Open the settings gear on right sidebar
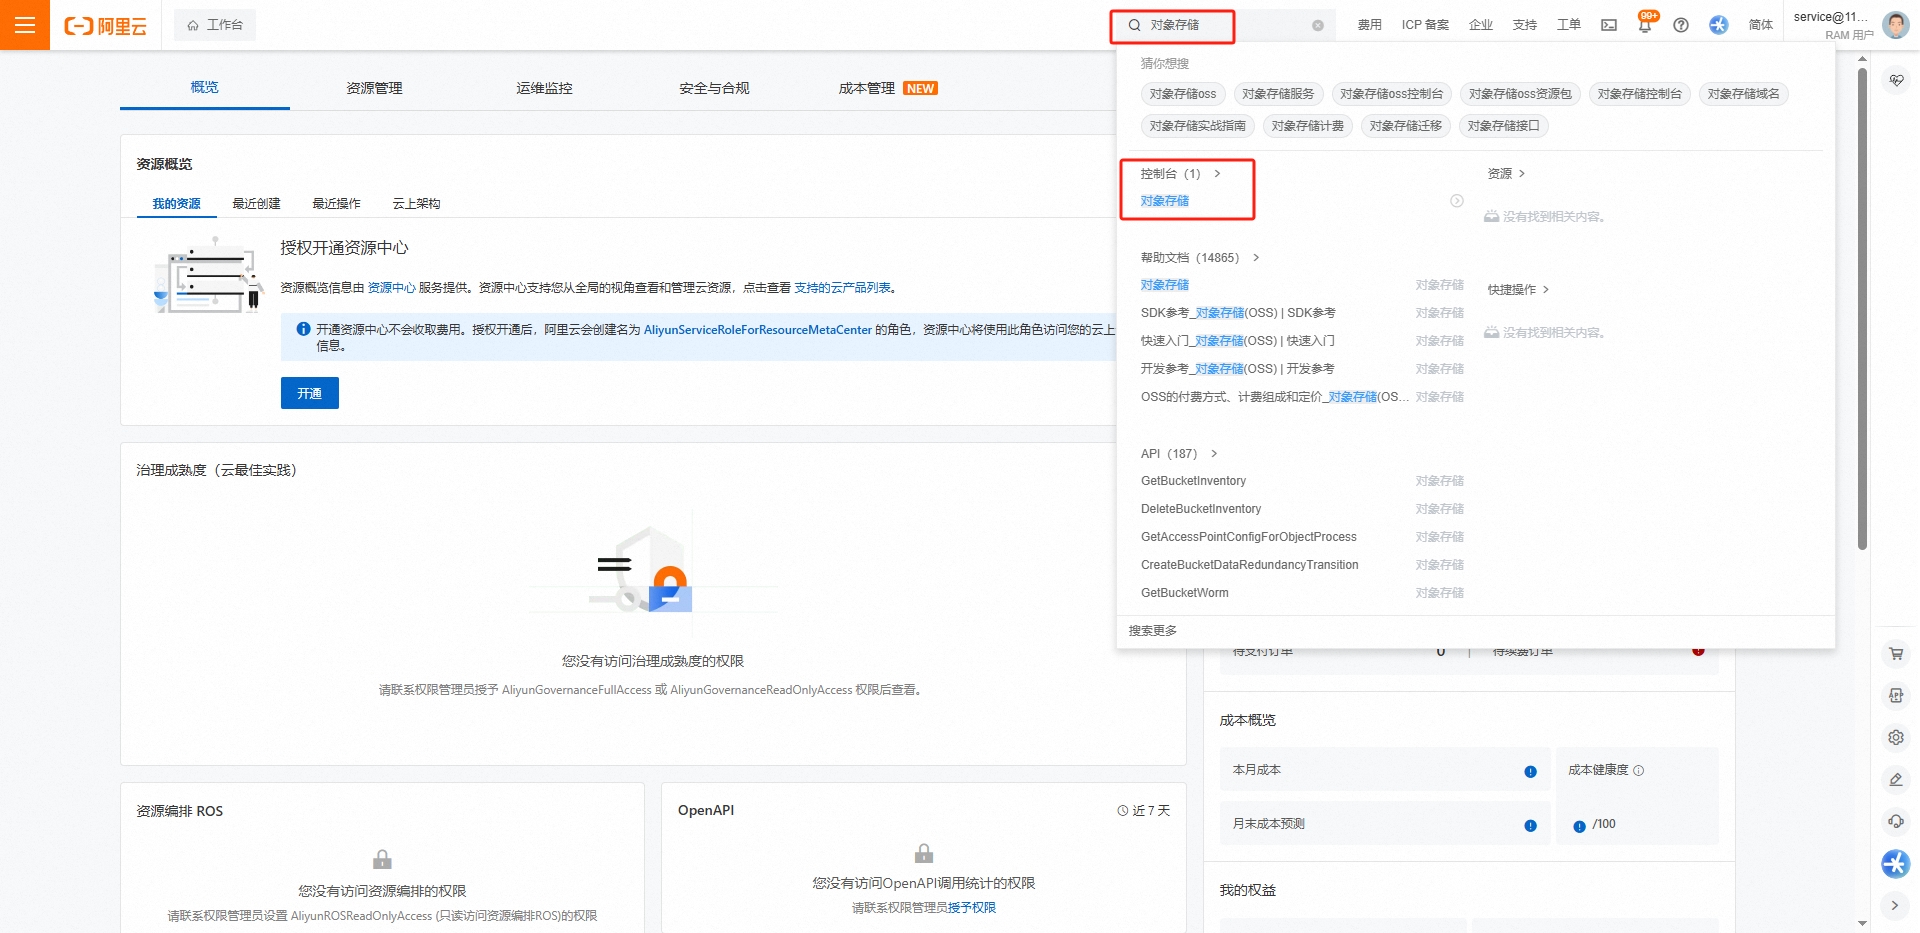The height and width of the screenshot is (933, 1920). [1896, 737]
